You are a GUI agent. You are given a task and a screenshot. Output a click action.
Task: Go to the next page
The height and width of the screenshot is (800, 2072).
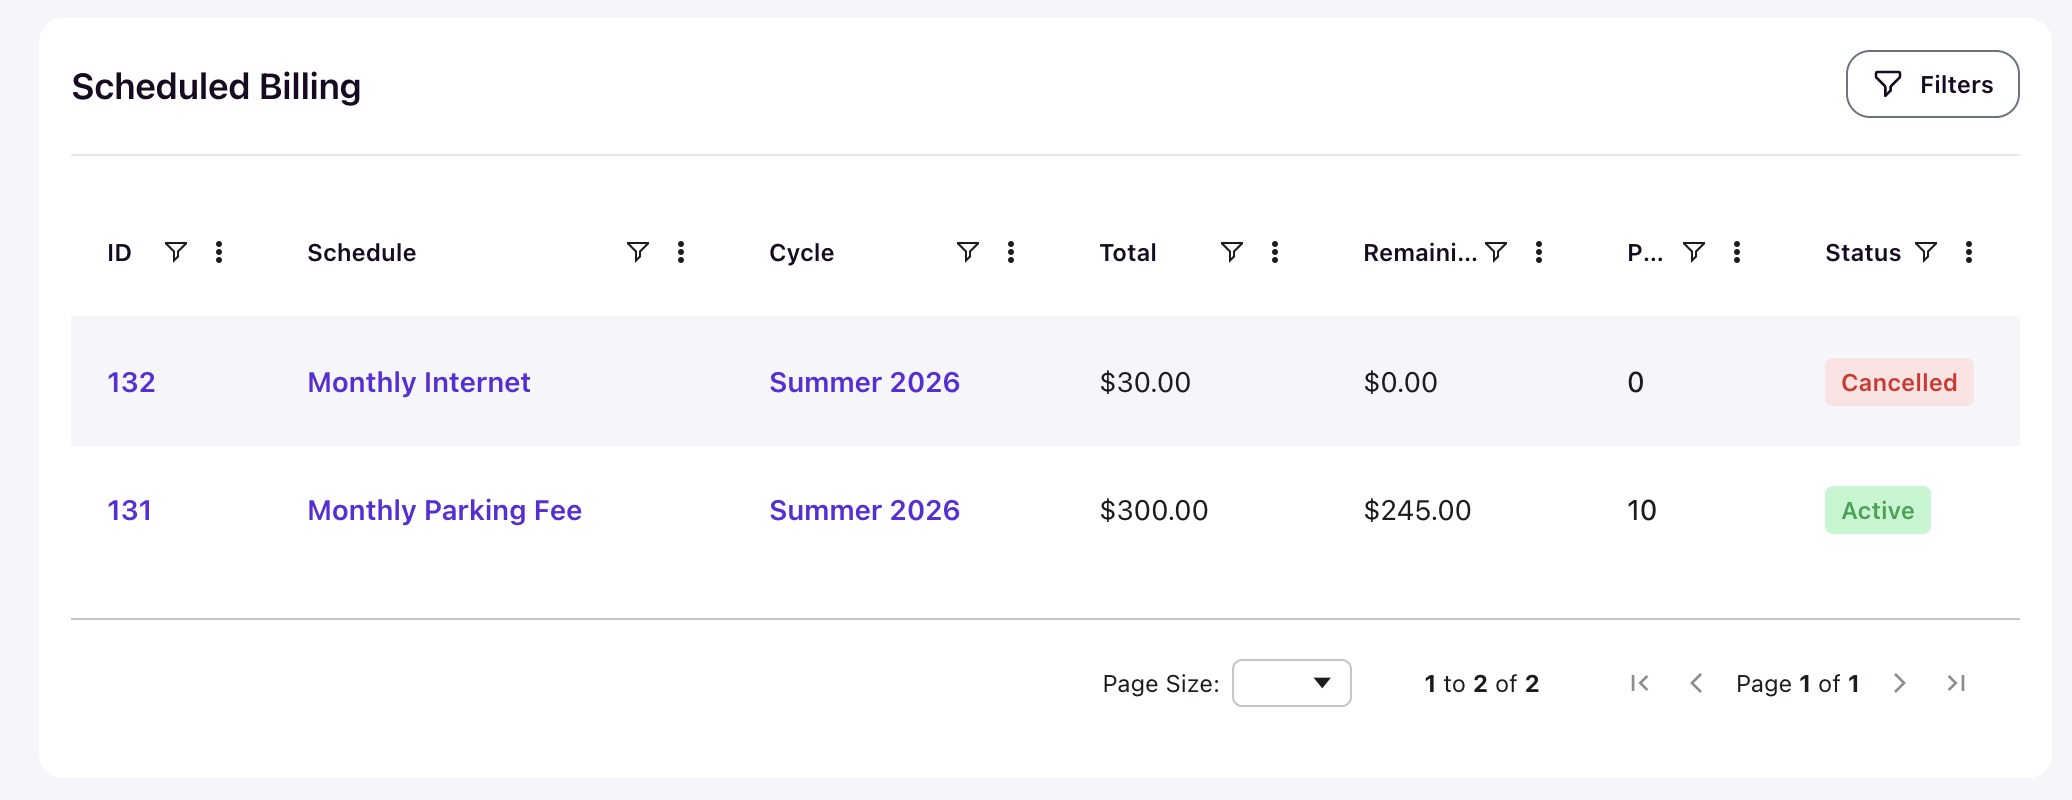[1900, 683]
